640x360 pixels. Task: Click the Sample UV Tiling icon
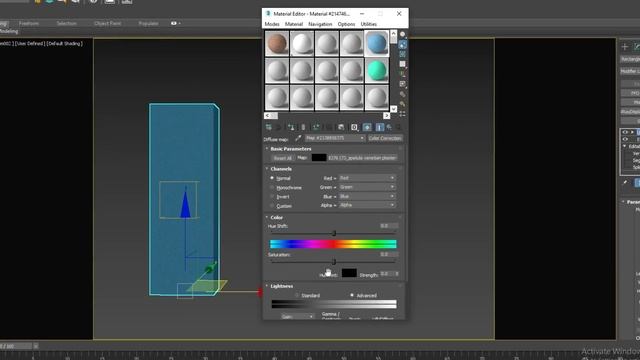[402, 64]
